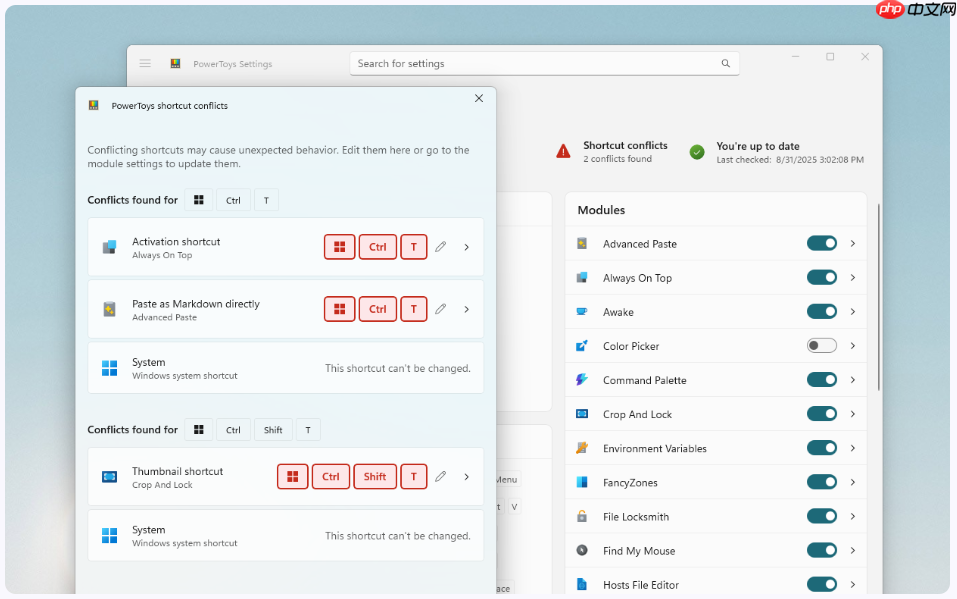Viewport: 957px width, 599px height.
Task: Enable the Color Picker toggle
Action: 821,346
